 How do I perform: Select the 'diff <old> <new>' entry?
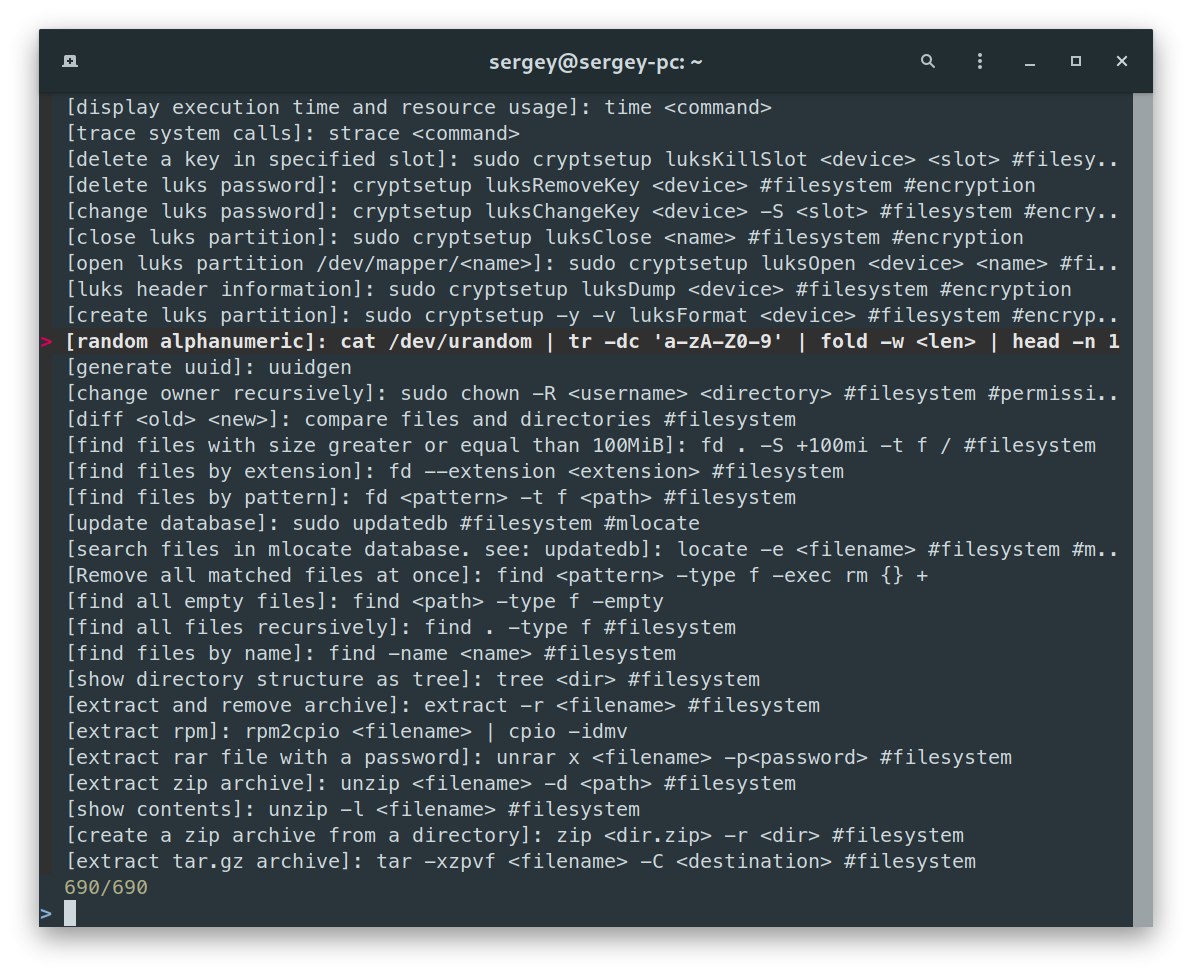pos(431,419)
